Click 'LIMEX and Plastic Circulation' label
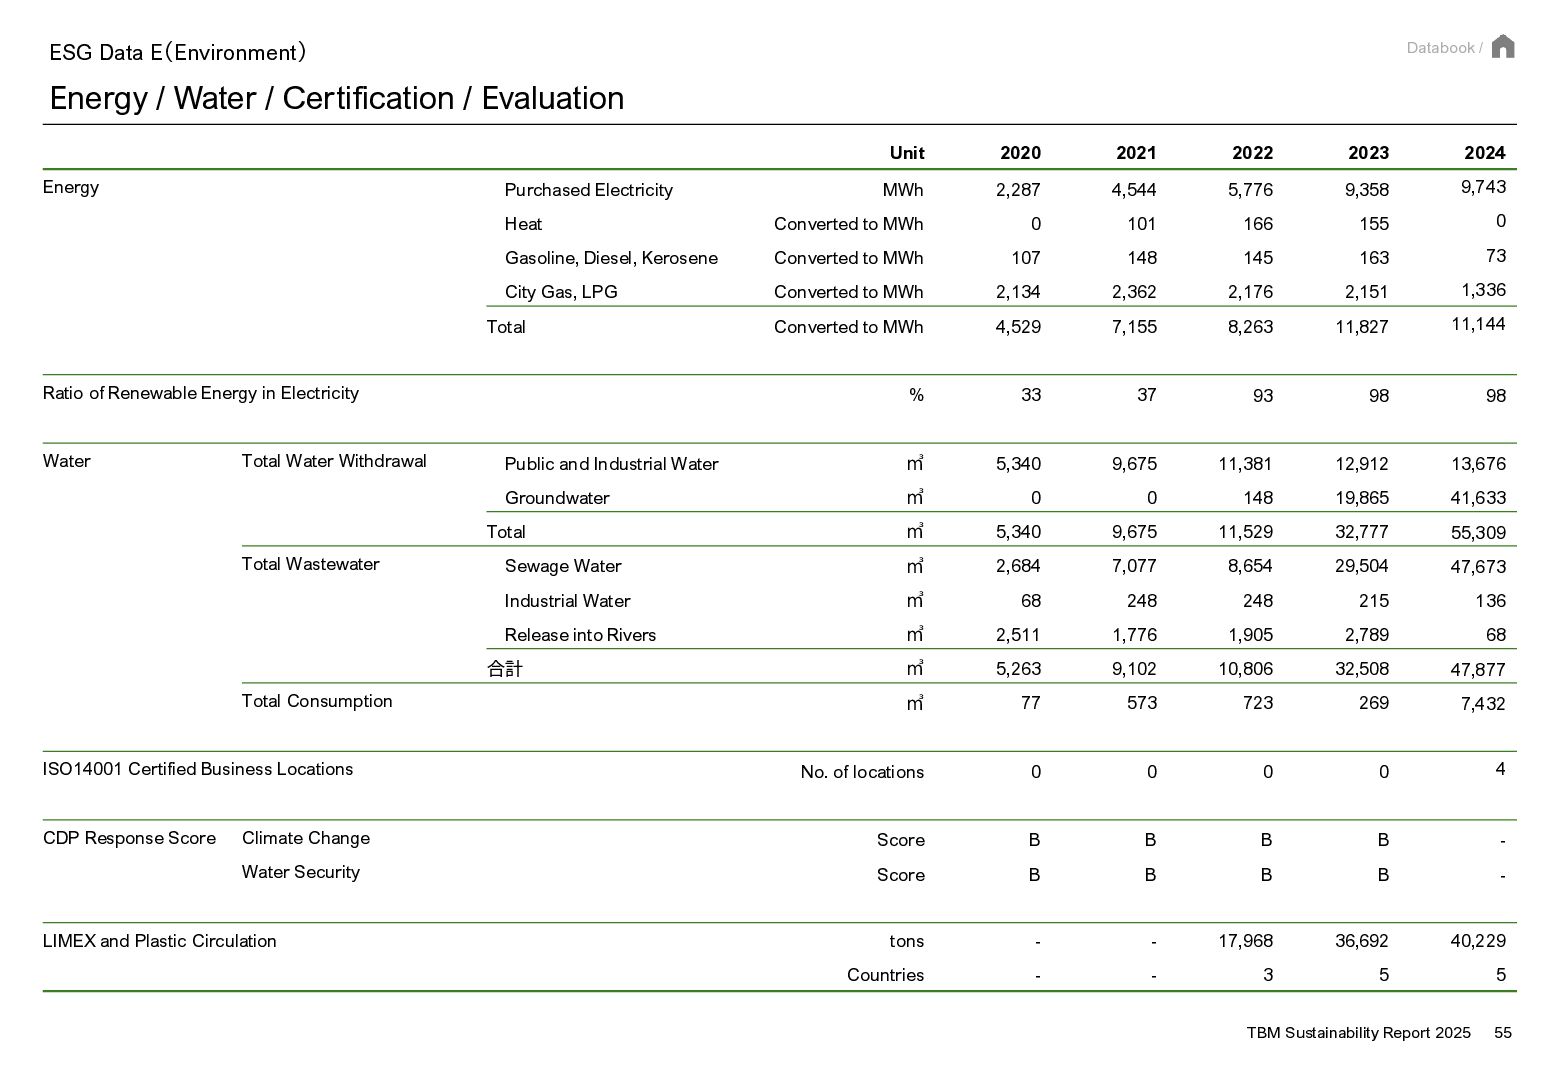The height and width of the screenshot is (1080, 1560). (160, 941)
